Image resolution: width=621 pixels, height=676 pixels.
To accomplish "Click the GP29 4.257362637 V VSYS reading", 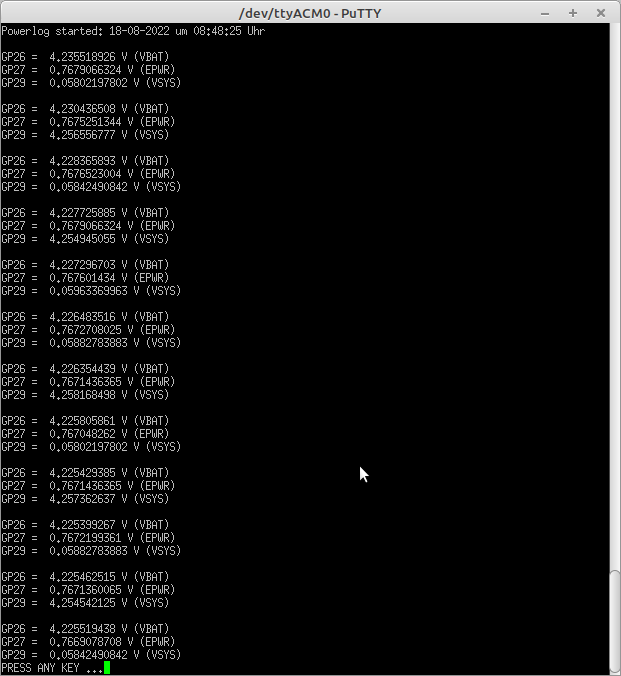I will pos(85,499).
